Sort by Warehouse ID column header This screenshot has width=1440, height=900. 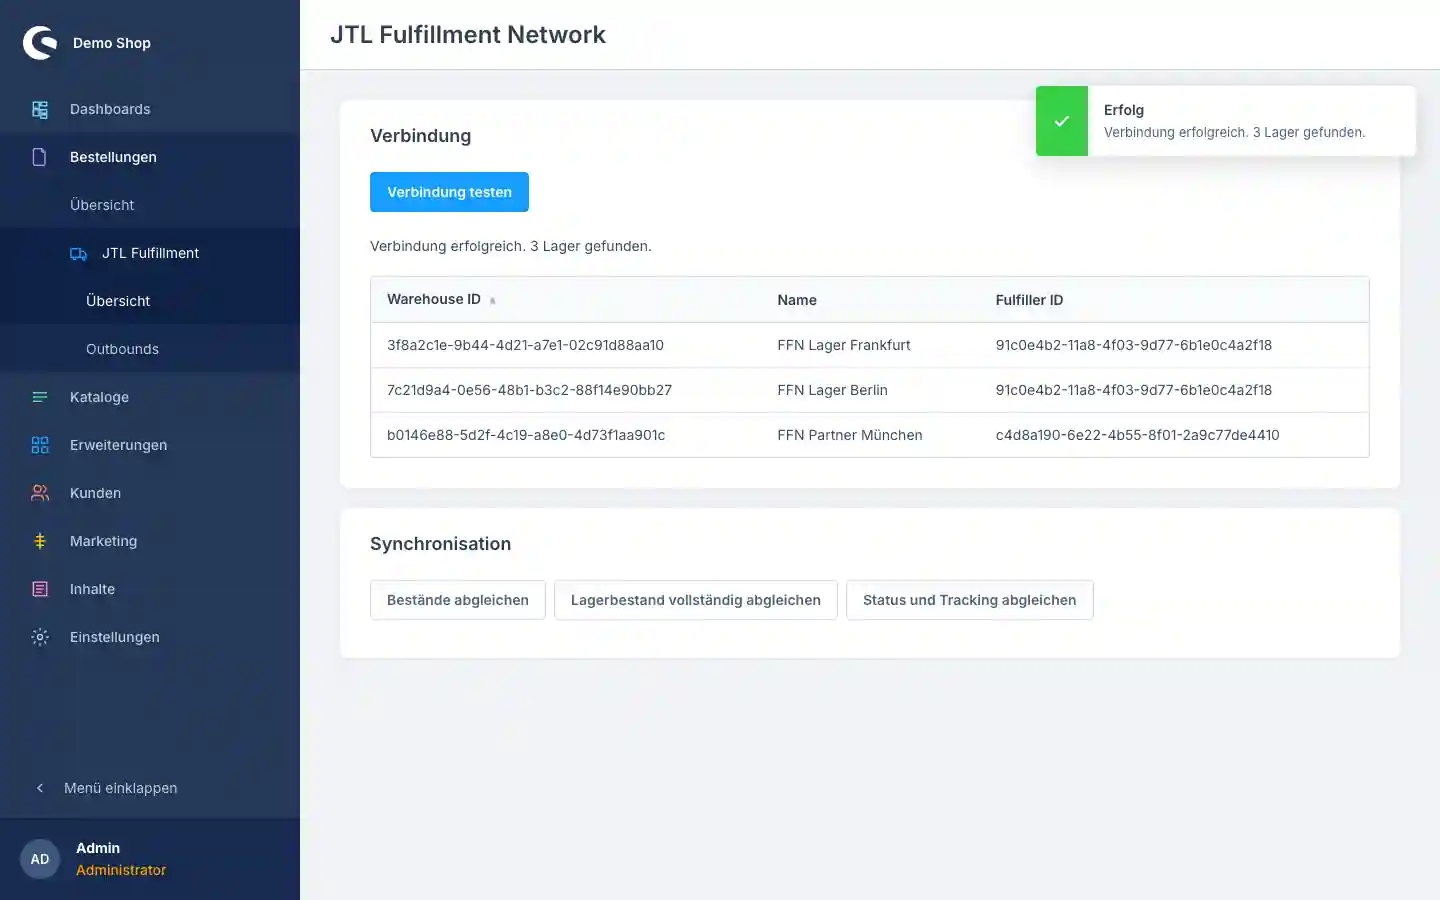434,299
